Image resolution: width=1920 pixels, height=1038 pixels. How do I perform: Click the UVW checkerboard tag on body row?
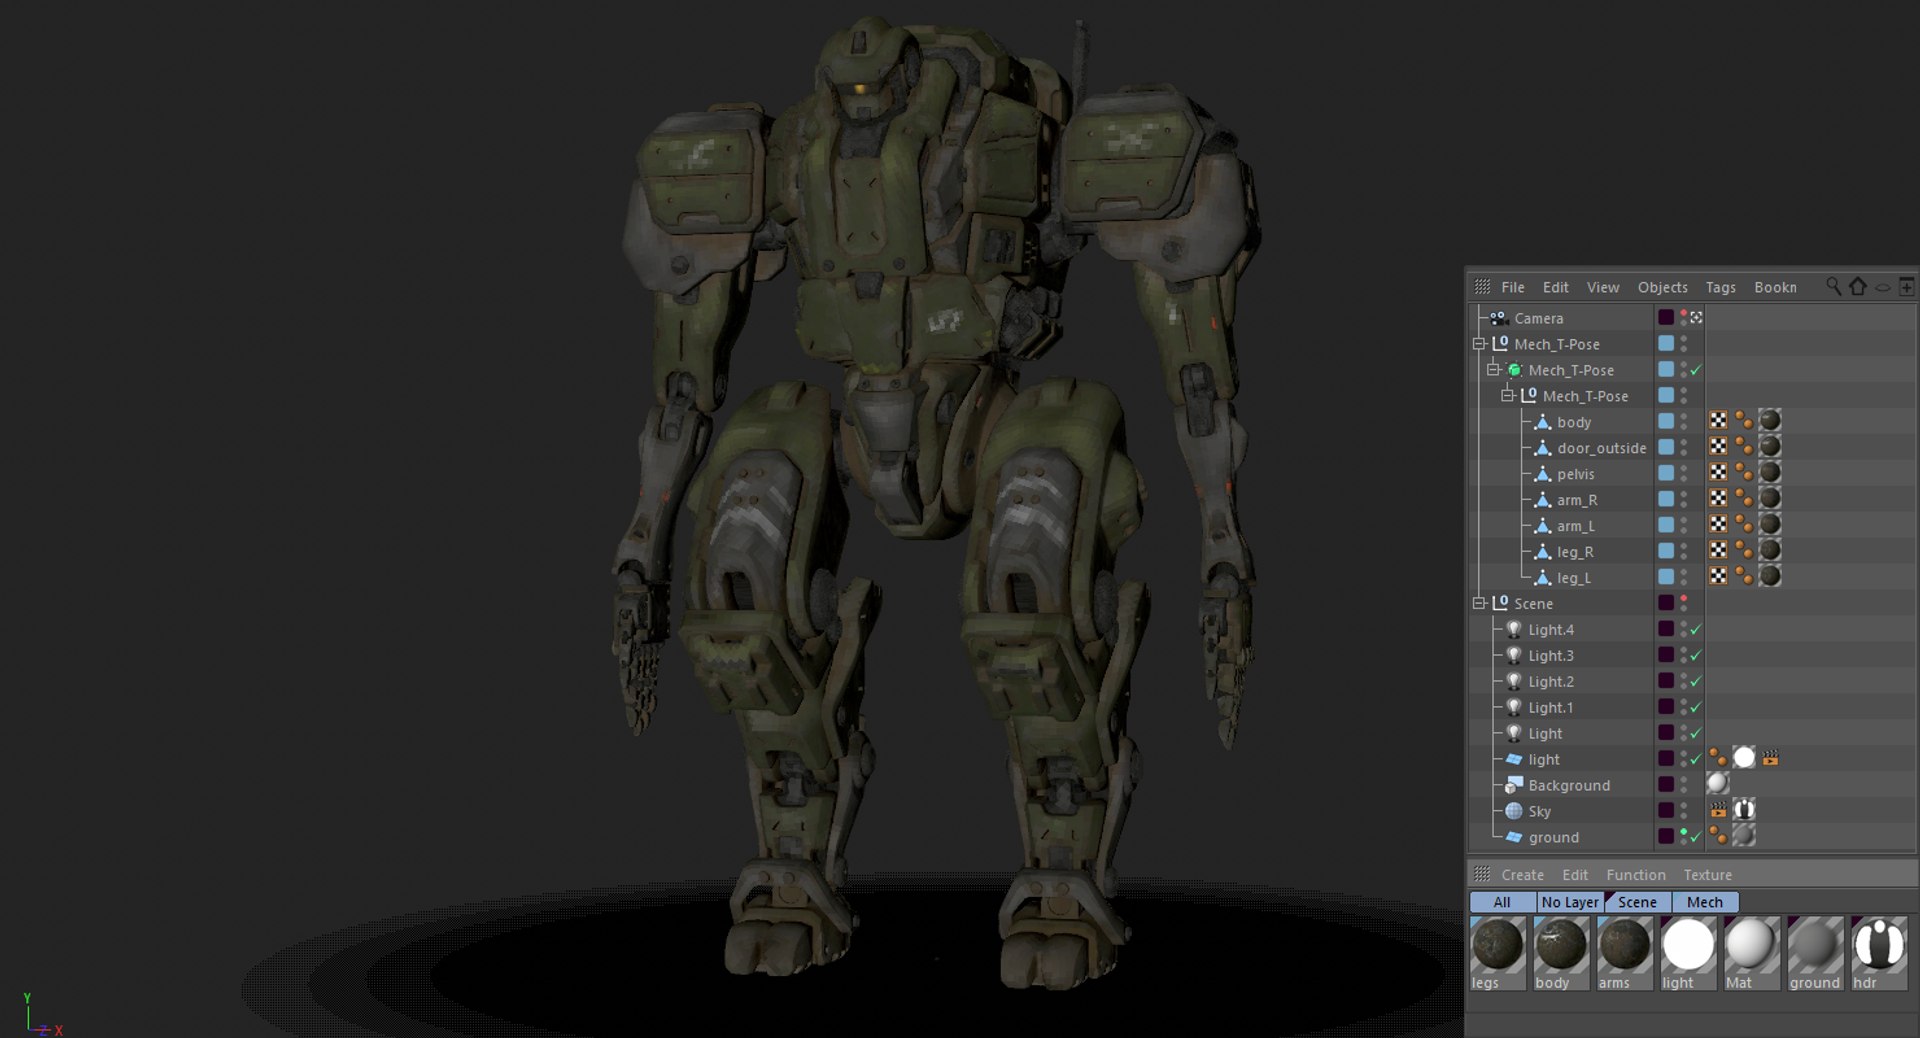point(1718,421)
